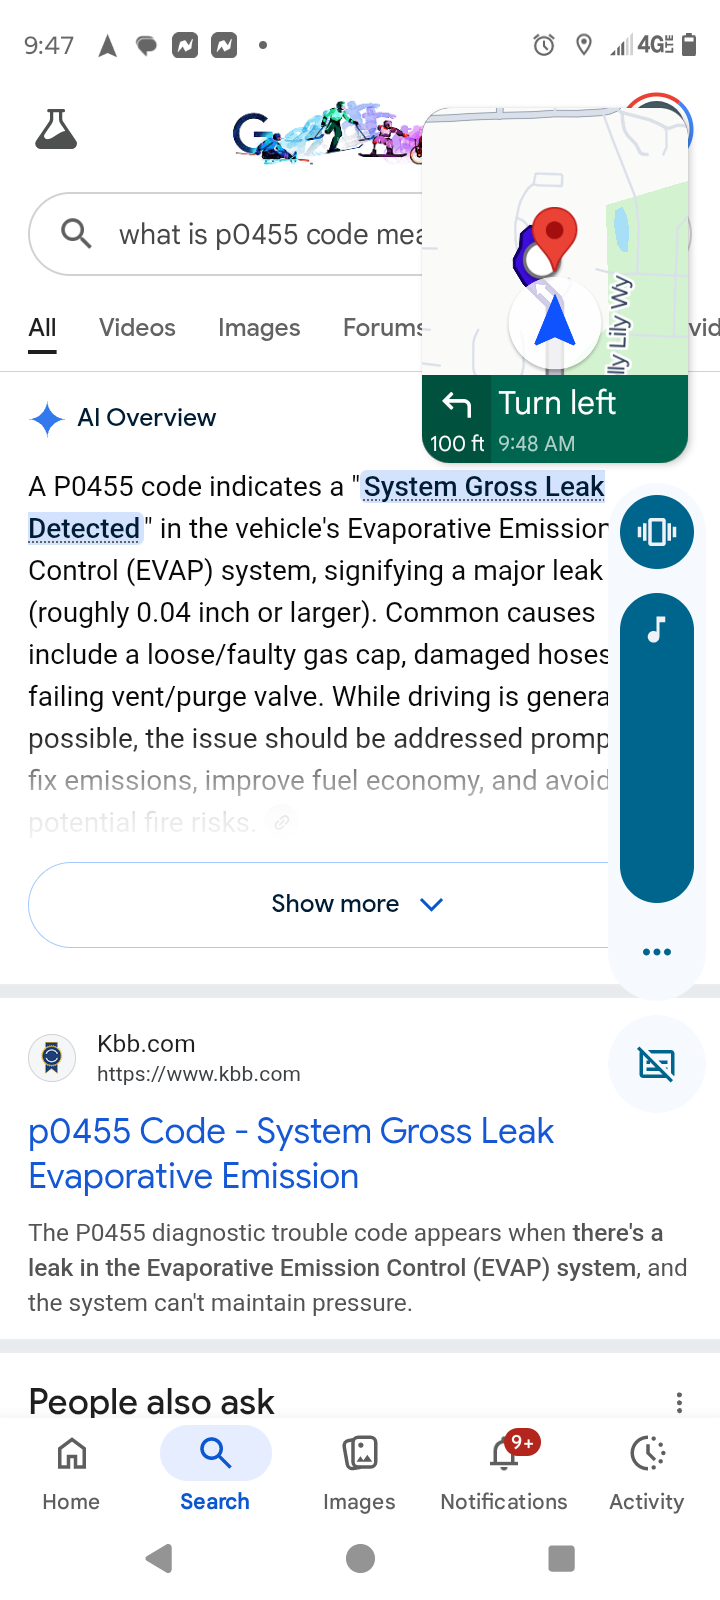This screenshot has width=720, height=1600.
Task: Toggle the vibrate ringer mode button
Action: (x=656, y=532)
